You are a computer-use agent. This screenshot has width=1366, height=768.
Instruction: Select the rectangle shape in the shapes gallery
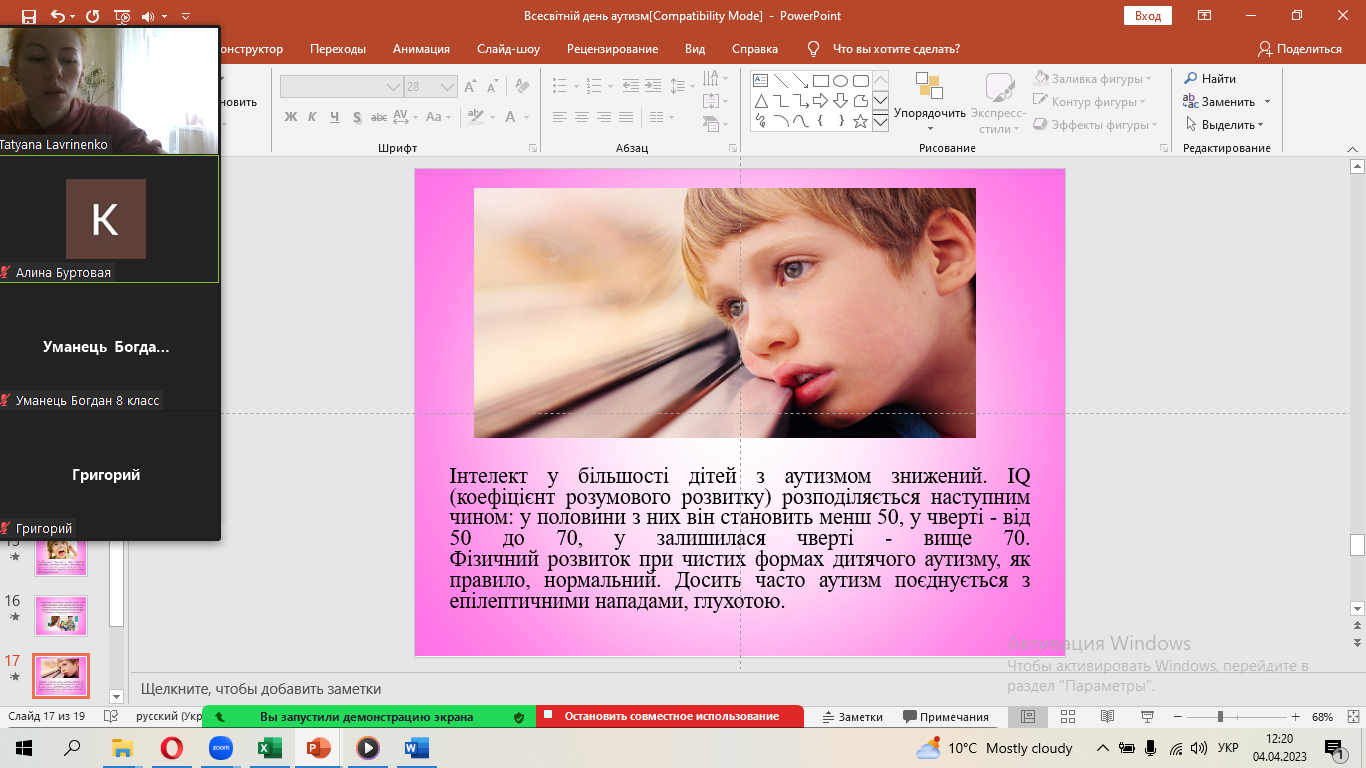(x=820, y=81)
